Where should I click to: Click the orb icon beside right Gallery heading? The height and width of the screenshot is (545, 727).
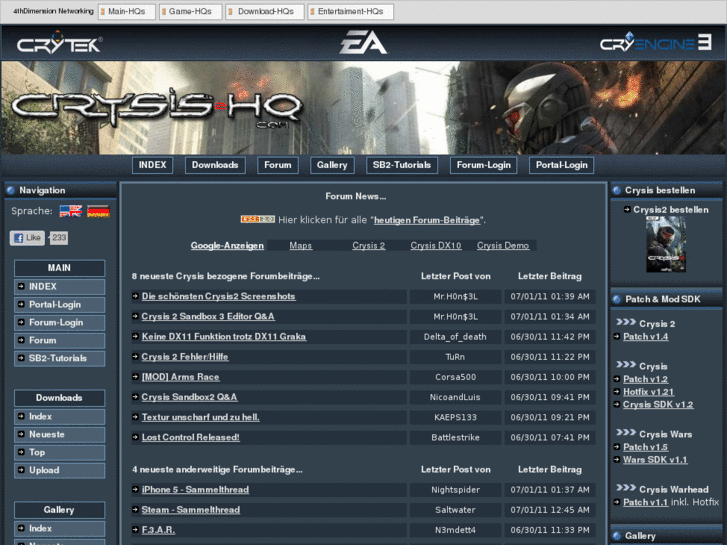coord(617,536)
